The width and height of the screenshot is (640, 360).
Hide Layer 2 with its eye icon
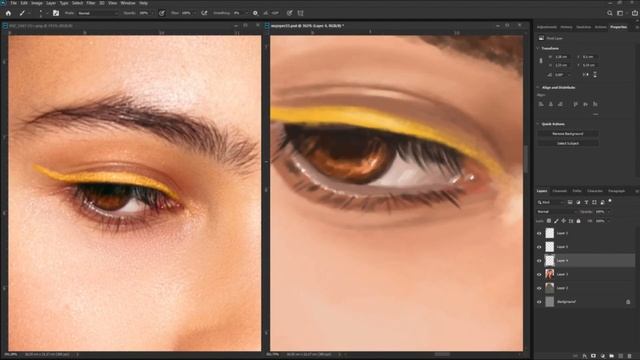click(x=539, y=288)
